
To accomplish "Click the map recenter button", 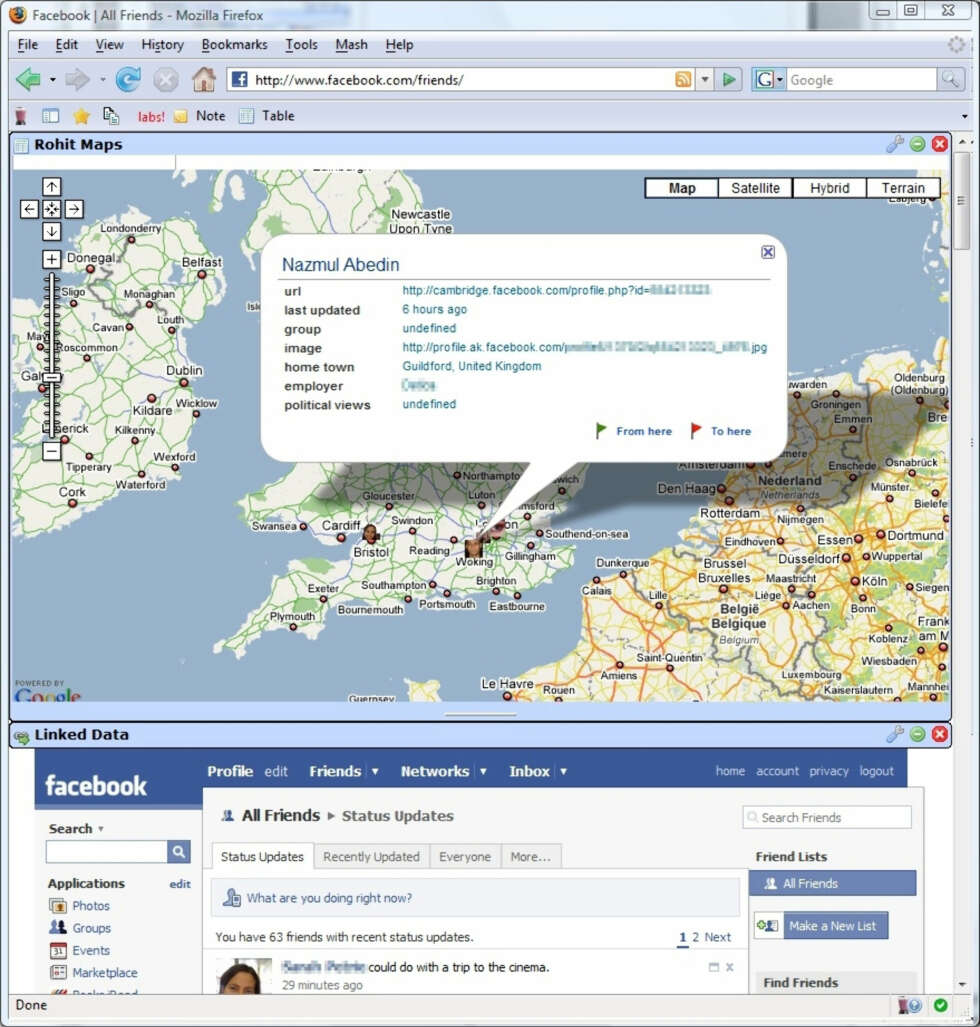I will coord(52,209).
